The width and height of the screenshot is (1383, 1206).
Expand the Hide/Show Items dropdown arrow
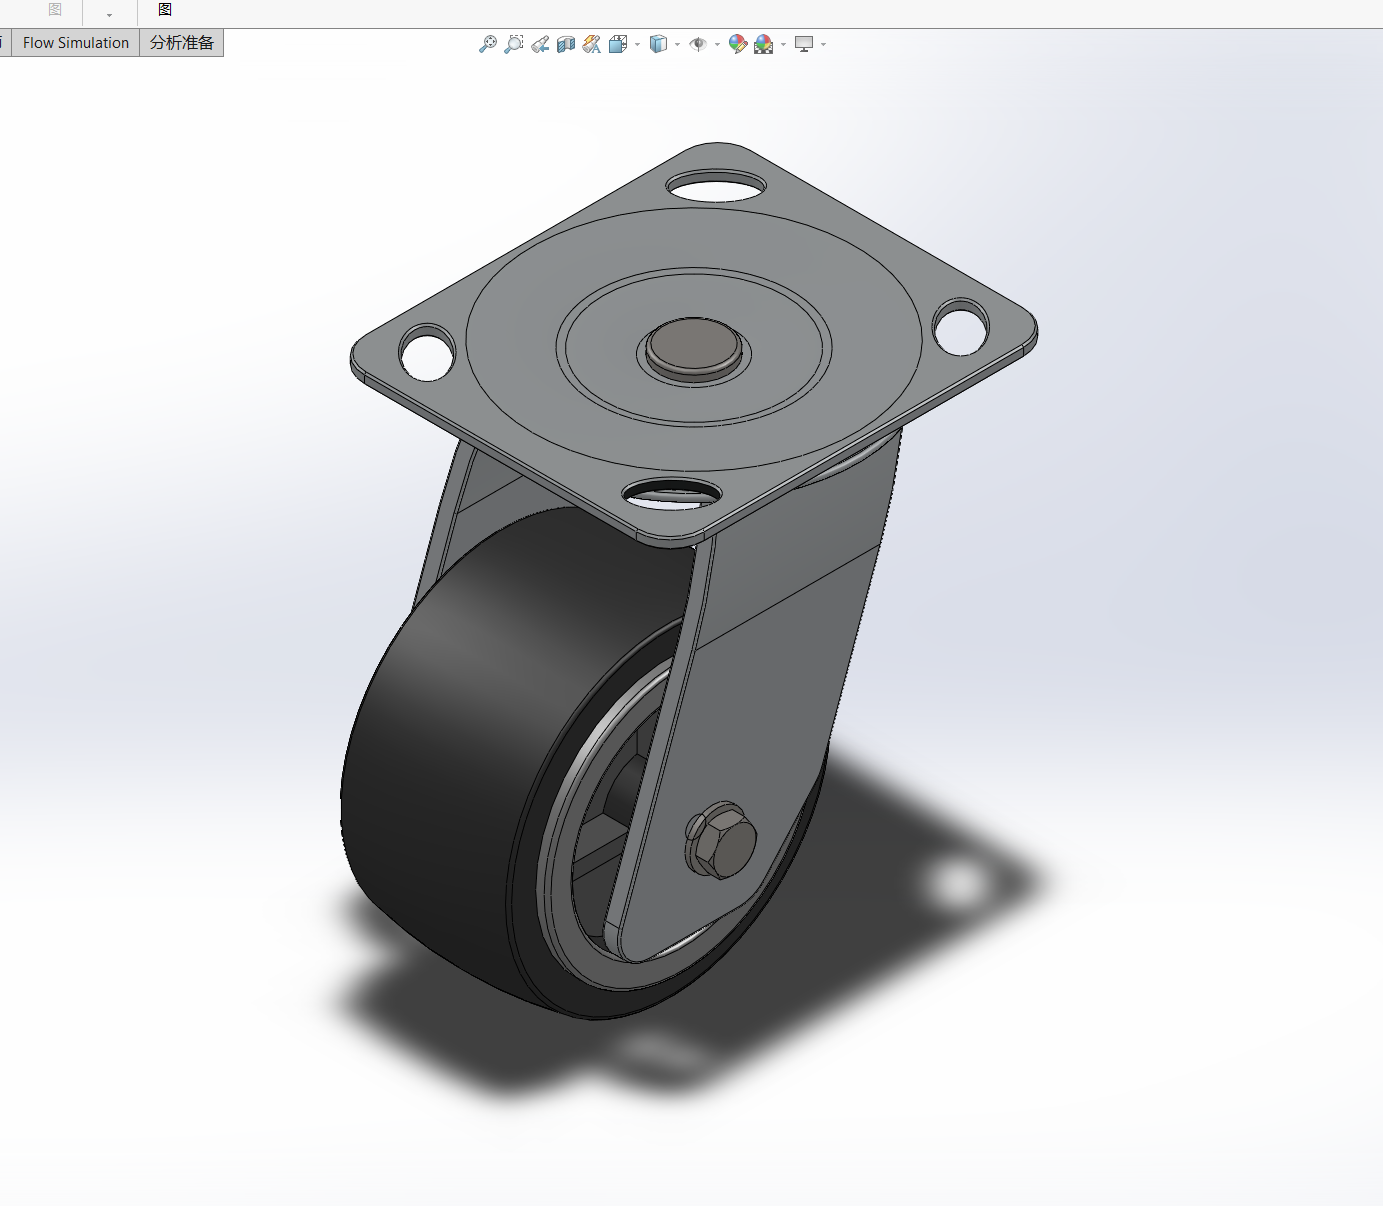717,45
